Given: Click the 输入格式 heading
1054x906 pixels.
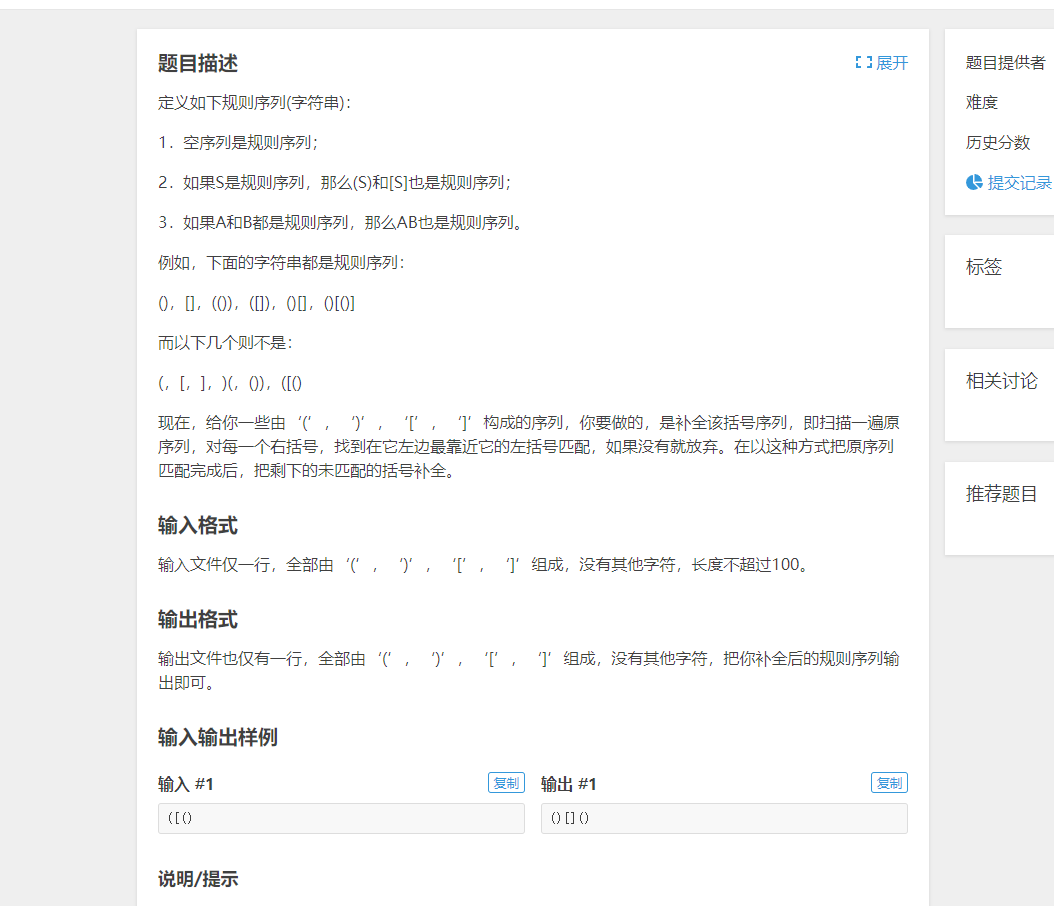Looking at the screenshot, I should coord(198,526).
